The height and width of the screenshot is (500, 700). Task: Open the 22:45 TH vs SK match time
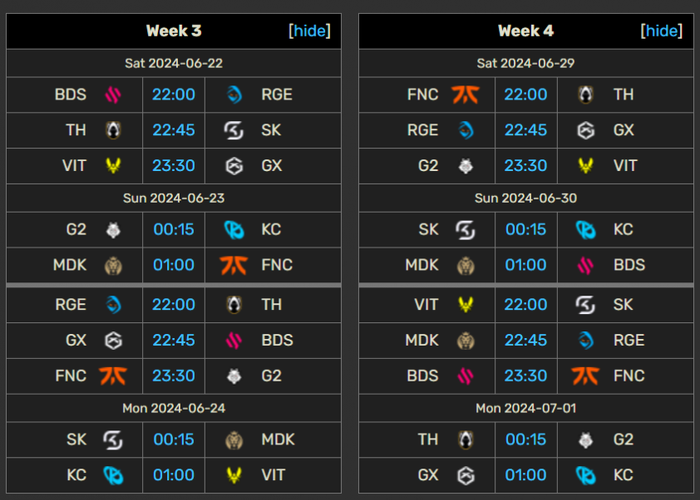click(174, 130)
